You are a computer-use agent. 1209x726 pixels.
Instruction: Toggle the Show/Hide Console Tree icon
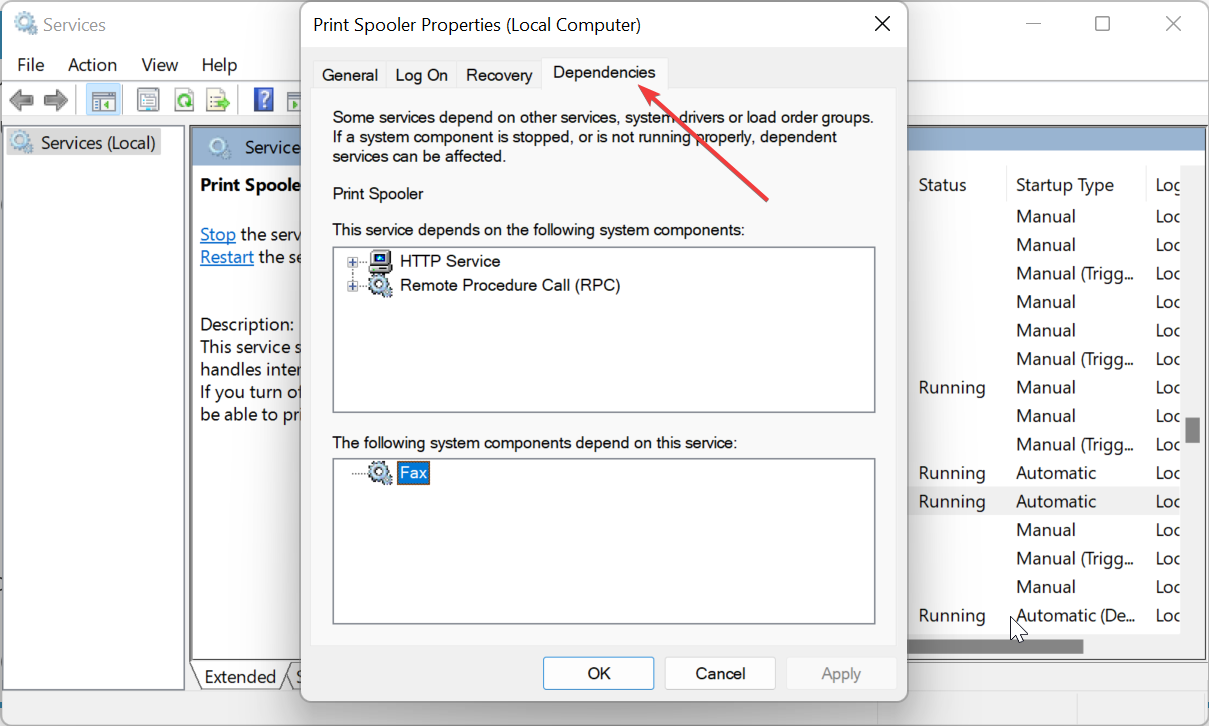coord(103,100)
